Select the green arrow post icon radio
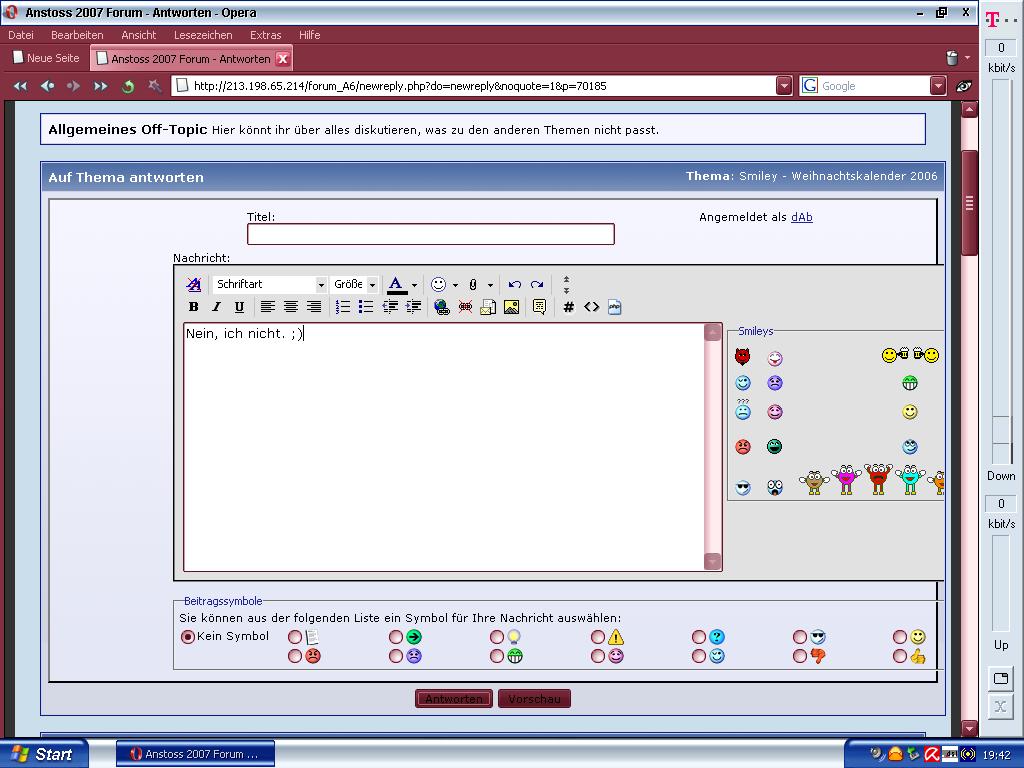1024x768 pixels. tap(396, 637)
